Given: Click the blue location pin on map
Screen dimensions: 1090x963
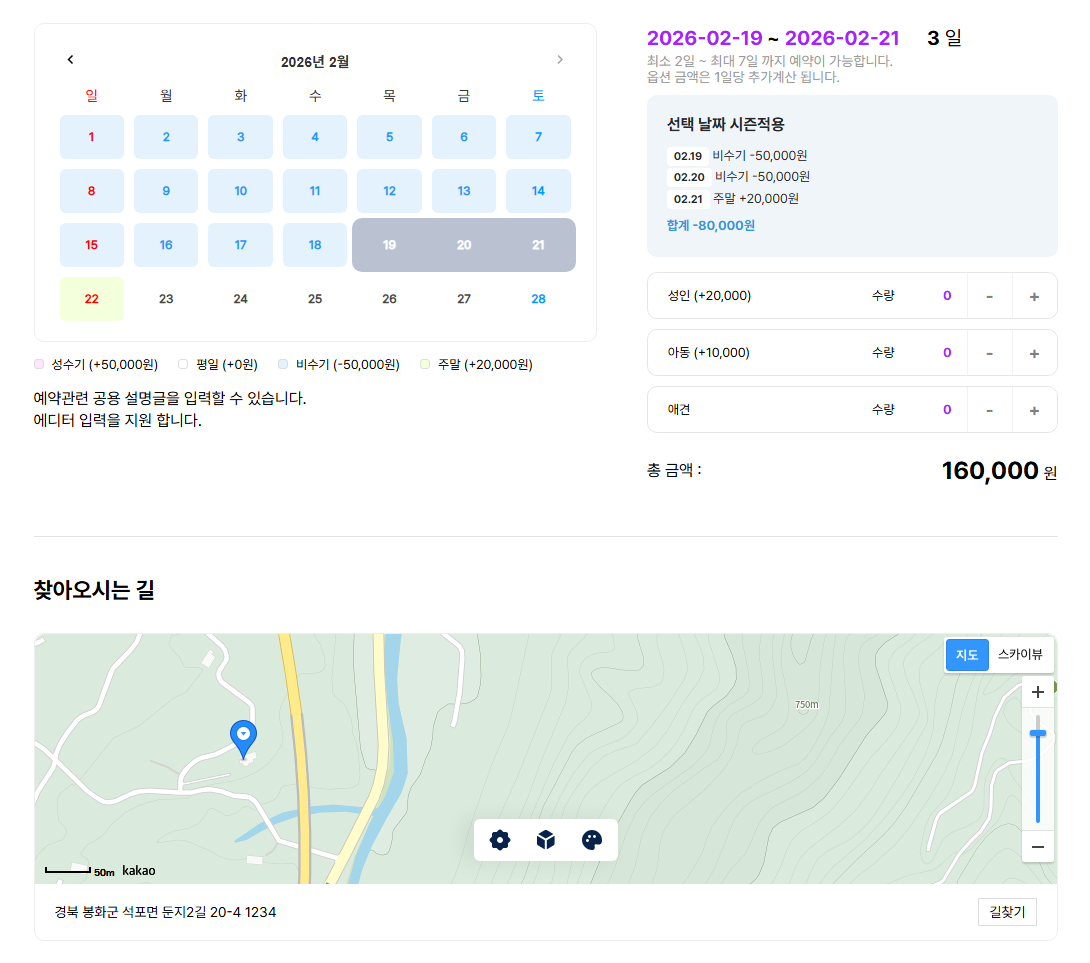Looking at the screenshot, I should coord(243,737).
